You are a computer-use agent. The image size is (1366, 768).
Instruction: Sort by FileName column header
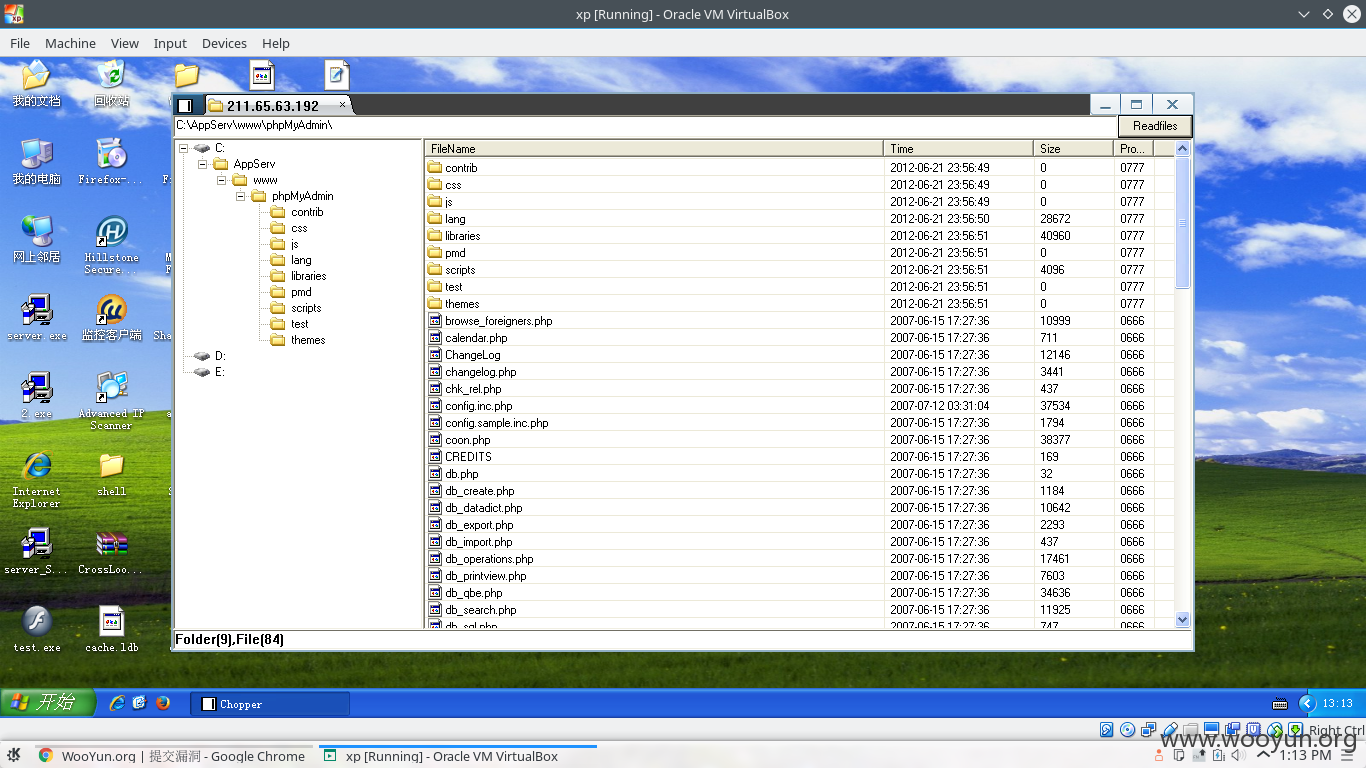655,148
